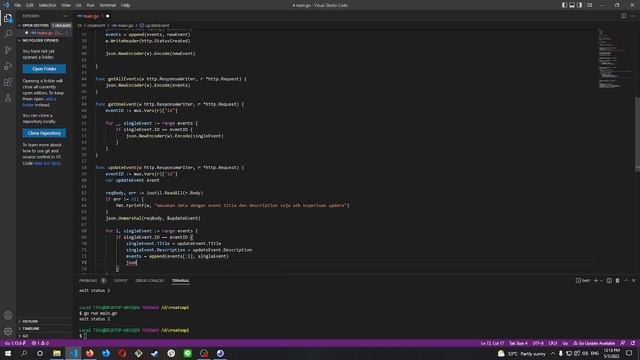Open the Accounts icon in activity bar

coord(8,315)
